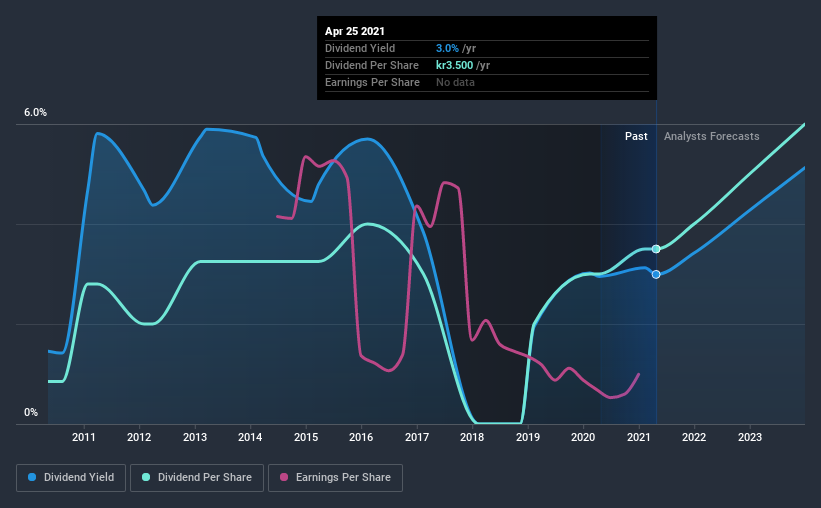Click the 2018 x-axis year label
Screen dimensions: 821x508
tap(472, 437)
